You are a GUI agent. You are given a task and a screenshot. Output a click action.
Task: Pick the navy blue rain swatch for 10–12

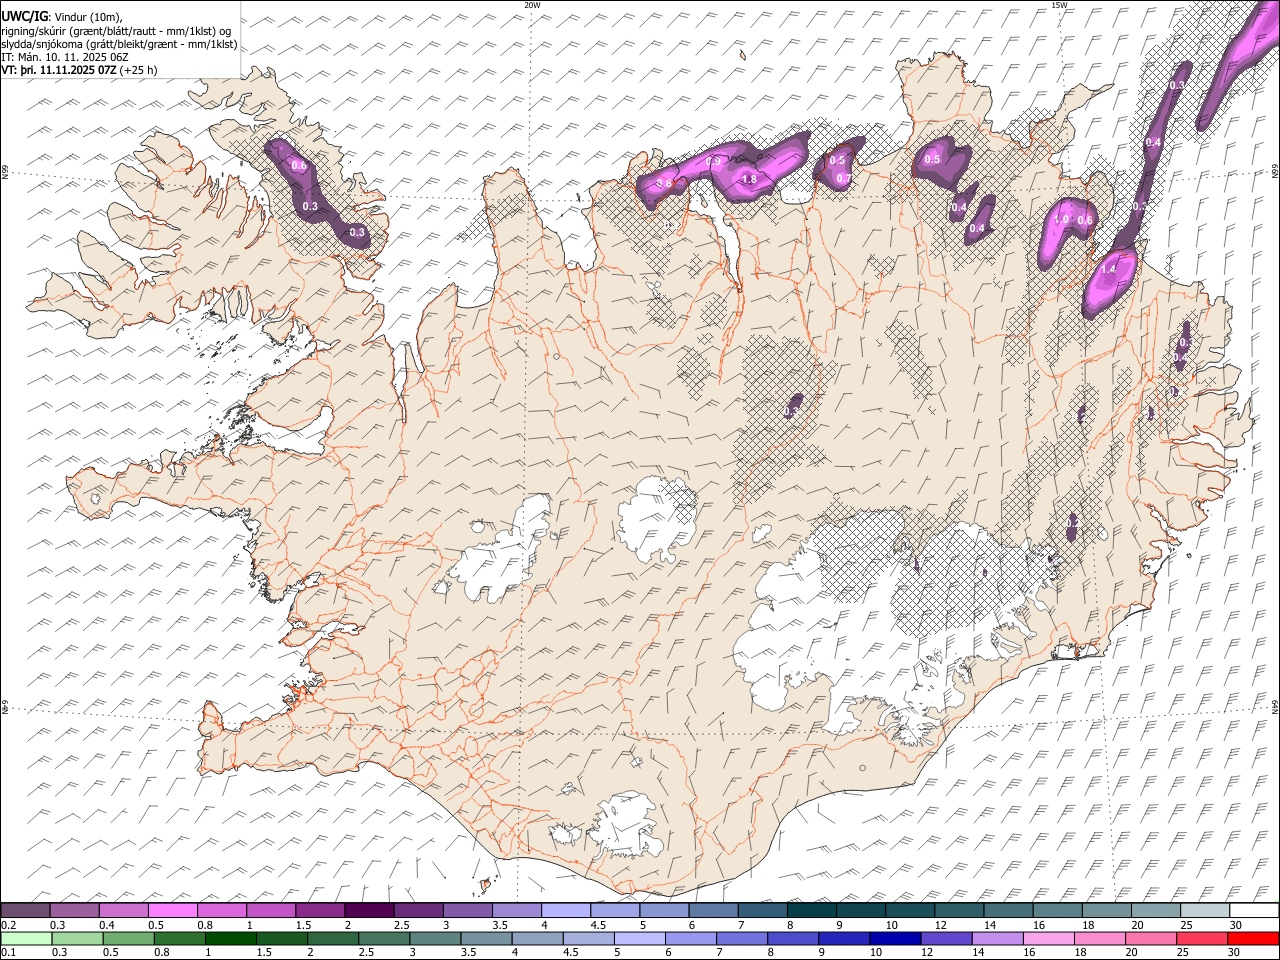click(x=896, y=938)
